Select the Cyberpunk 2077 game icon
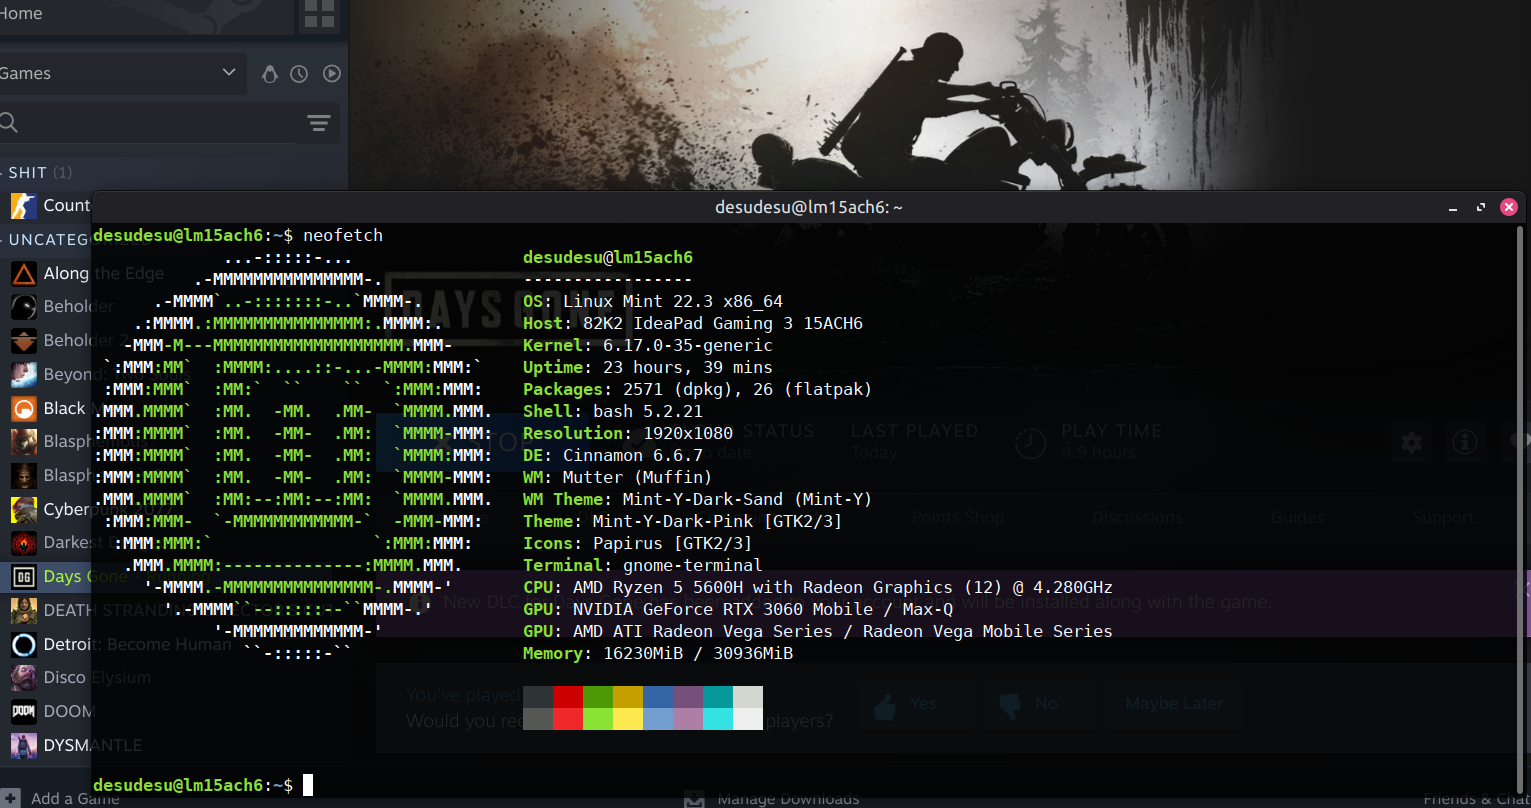The width and height of the screenshot is (1531, 808). [24, 510]
